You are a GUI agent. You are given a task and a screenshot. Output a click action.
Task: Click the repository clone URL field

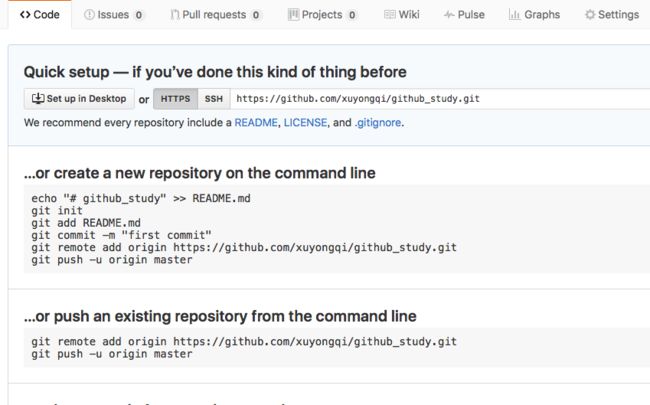440,99
